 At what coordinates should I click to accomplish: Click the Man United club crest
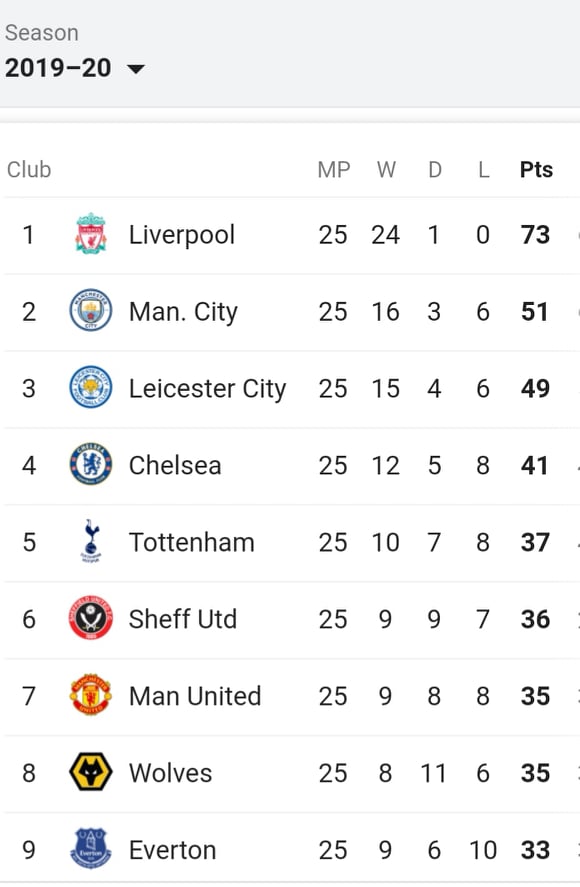91,695
